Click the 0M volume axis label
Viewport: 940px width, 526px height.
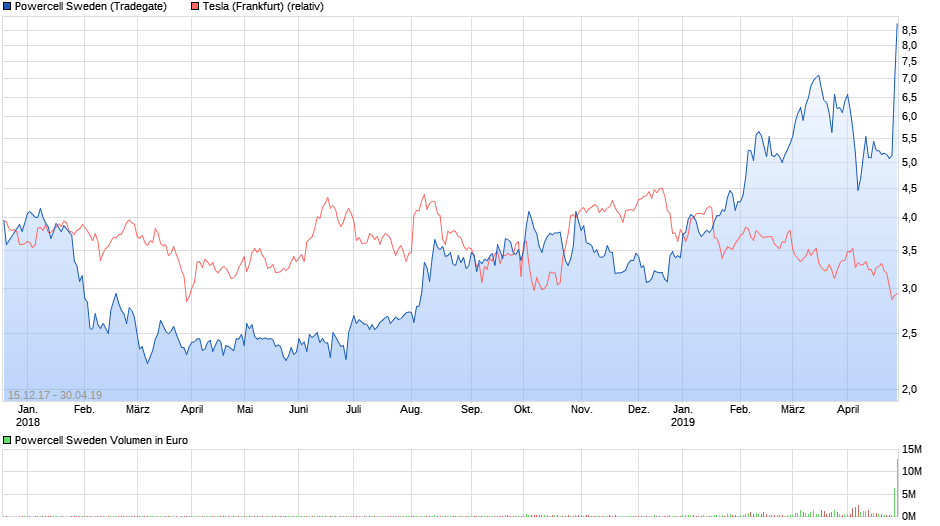909,516
